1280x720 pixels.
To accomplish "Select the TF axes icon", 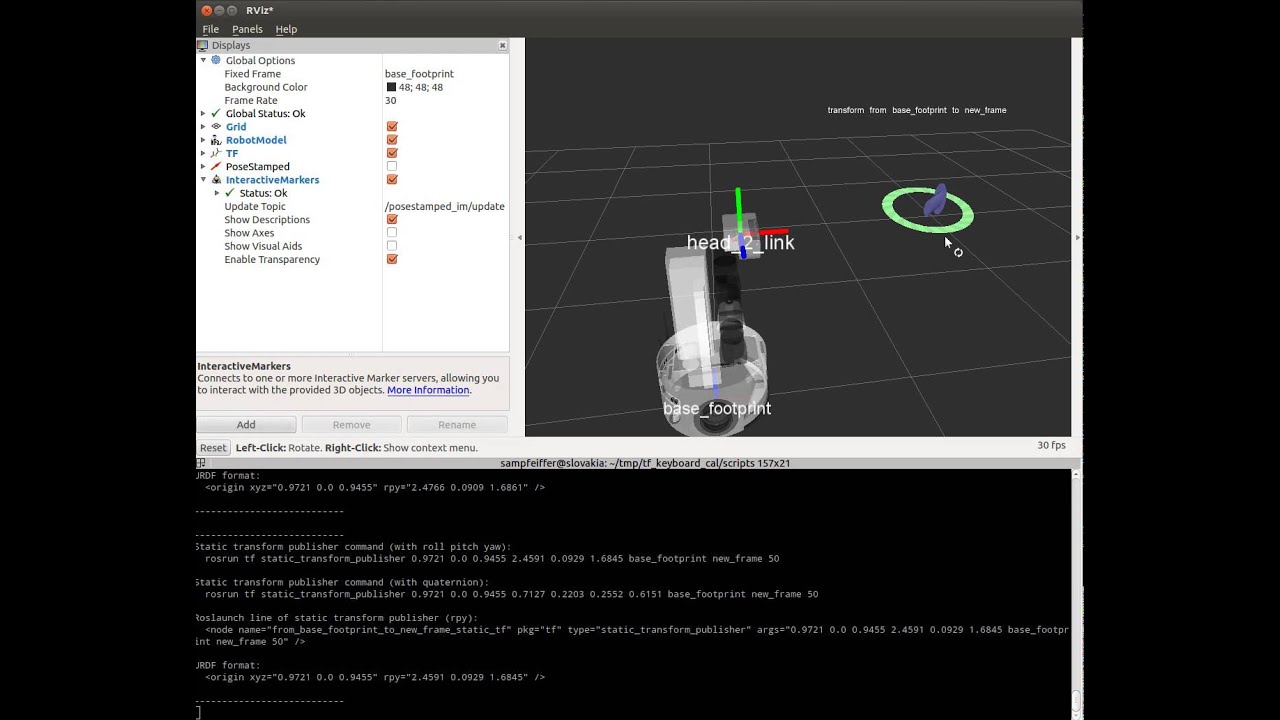I will coord(216,153).
